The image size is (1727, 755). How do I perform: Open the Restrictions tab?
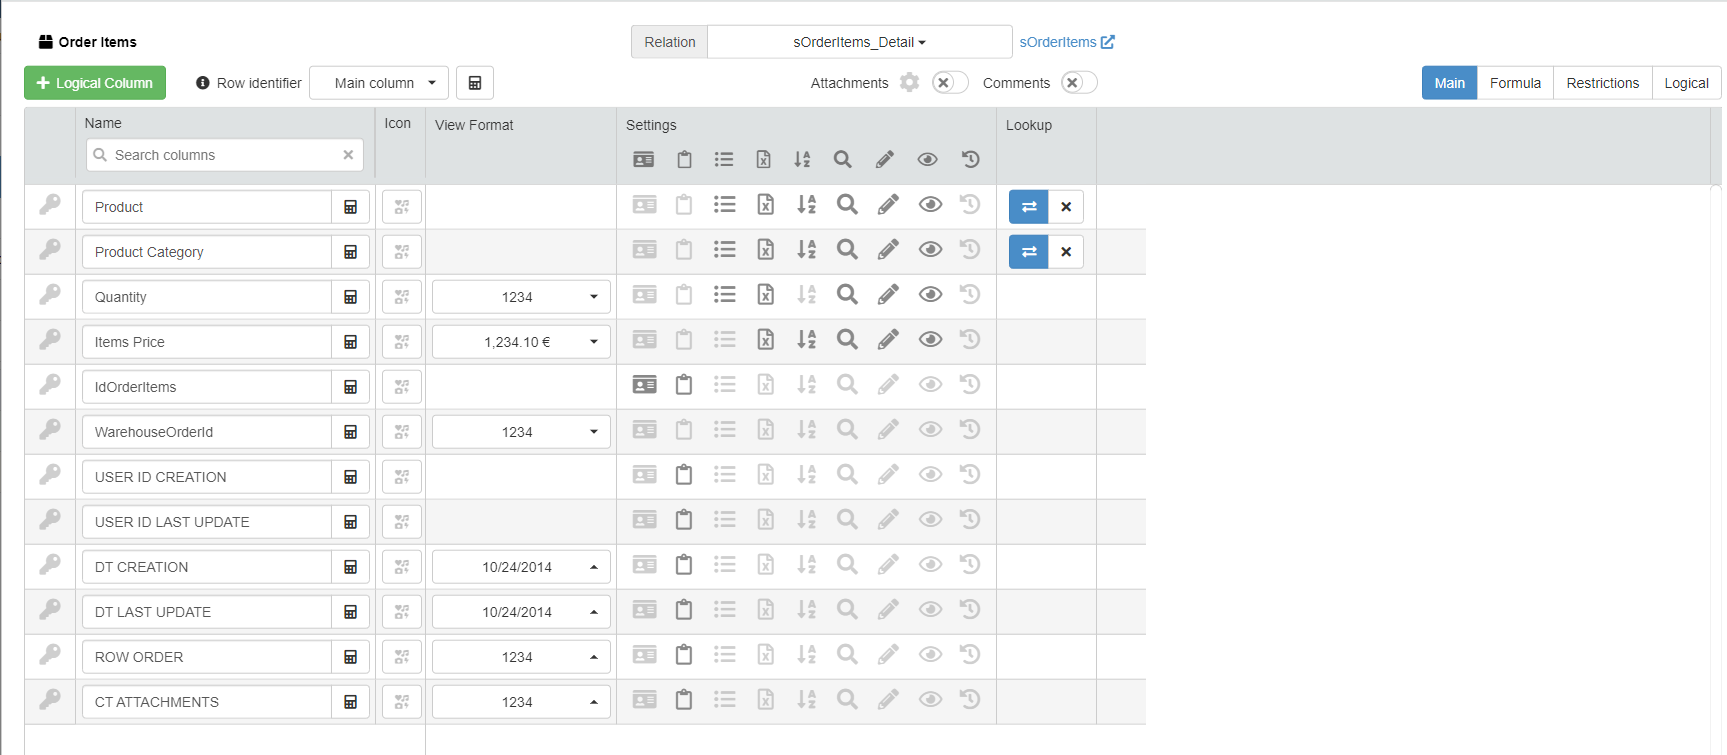pos(1602,83)
